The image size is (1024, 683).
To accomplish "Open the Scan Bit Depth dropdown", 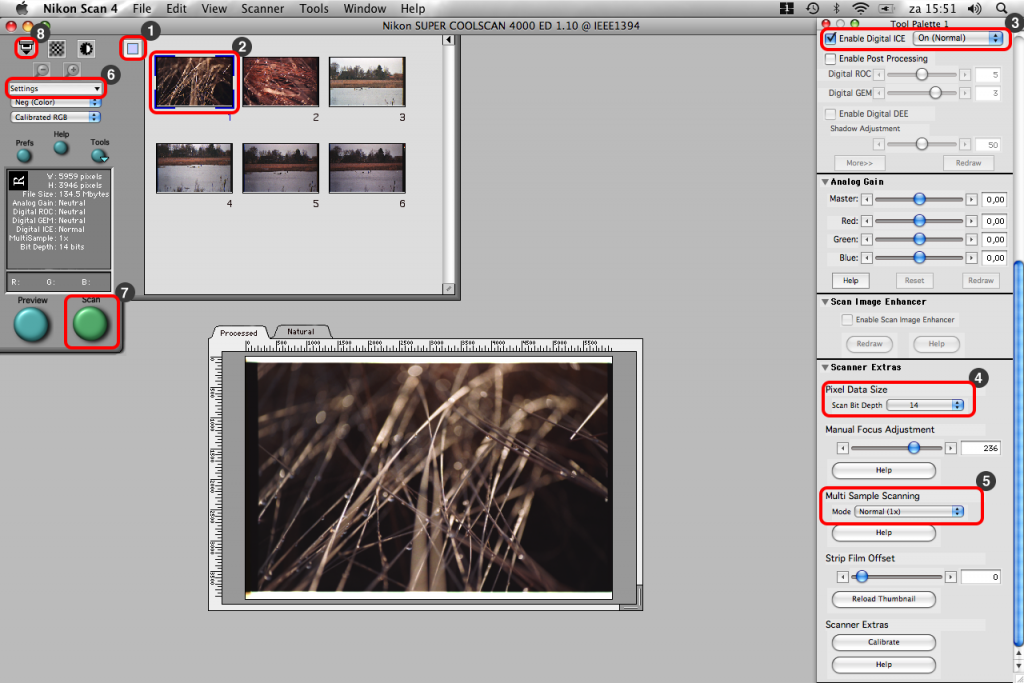I will [x=925, y=405].
